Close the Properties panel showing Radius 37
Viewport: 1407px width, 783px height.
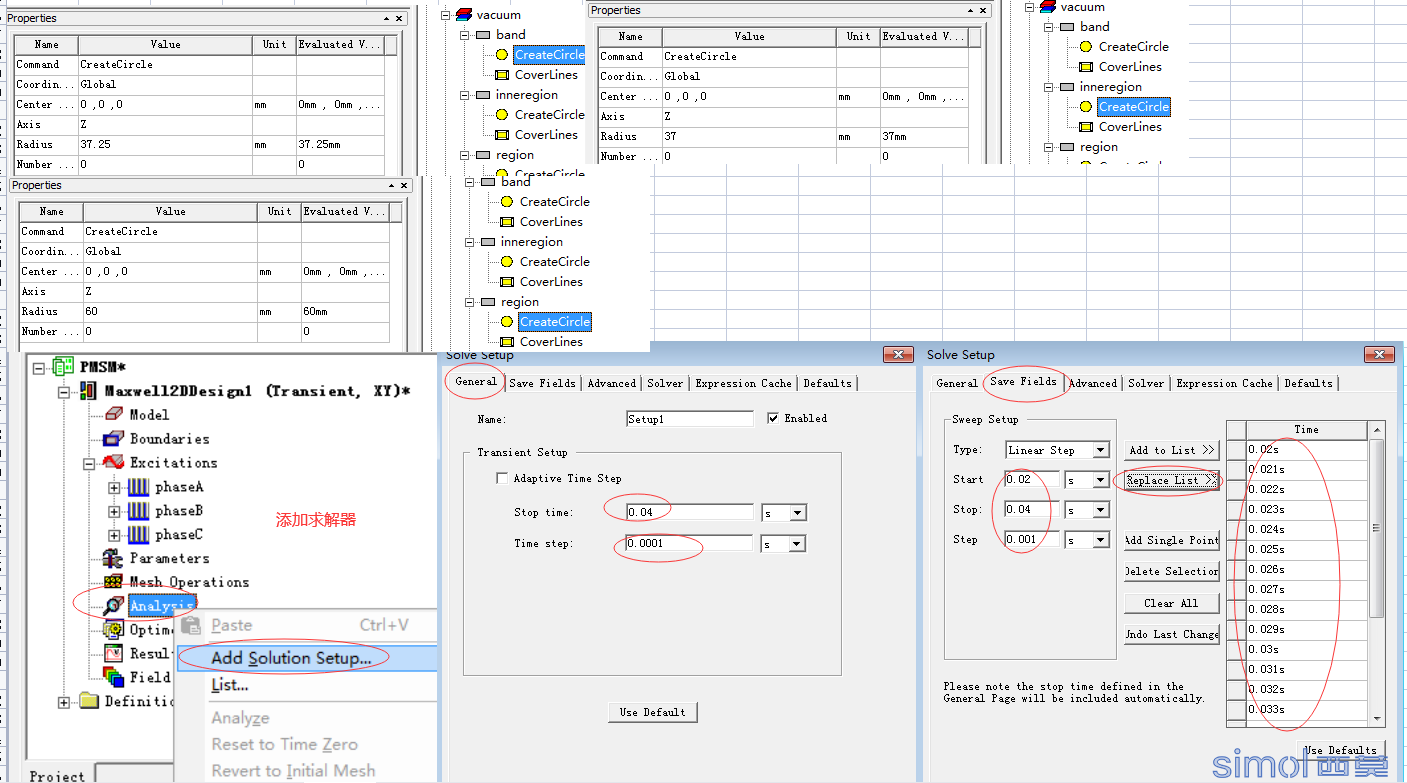[x=983, y=11]
